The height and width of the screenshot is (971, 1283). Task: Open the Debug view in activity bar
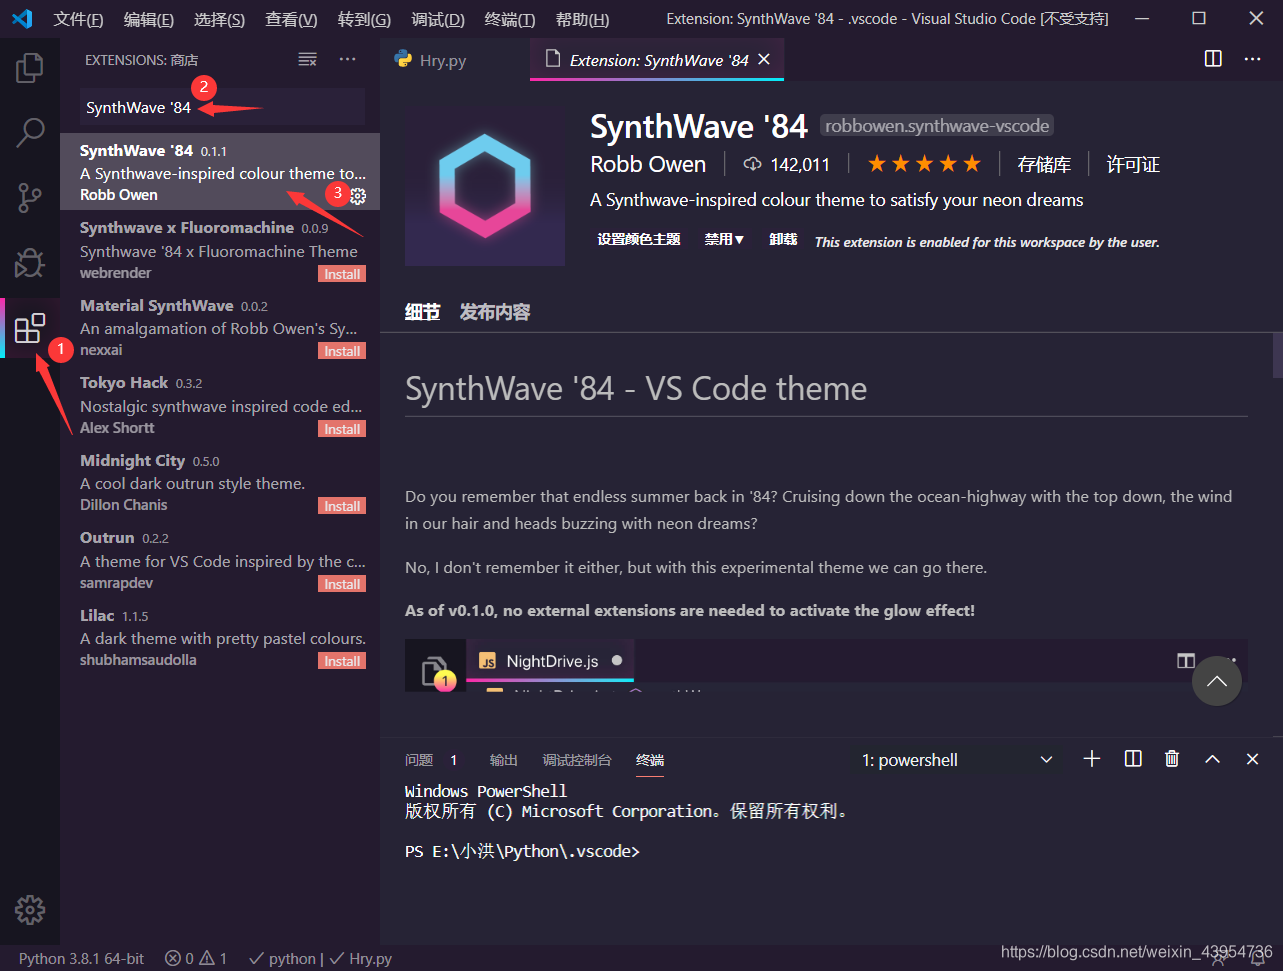(30, 263)
